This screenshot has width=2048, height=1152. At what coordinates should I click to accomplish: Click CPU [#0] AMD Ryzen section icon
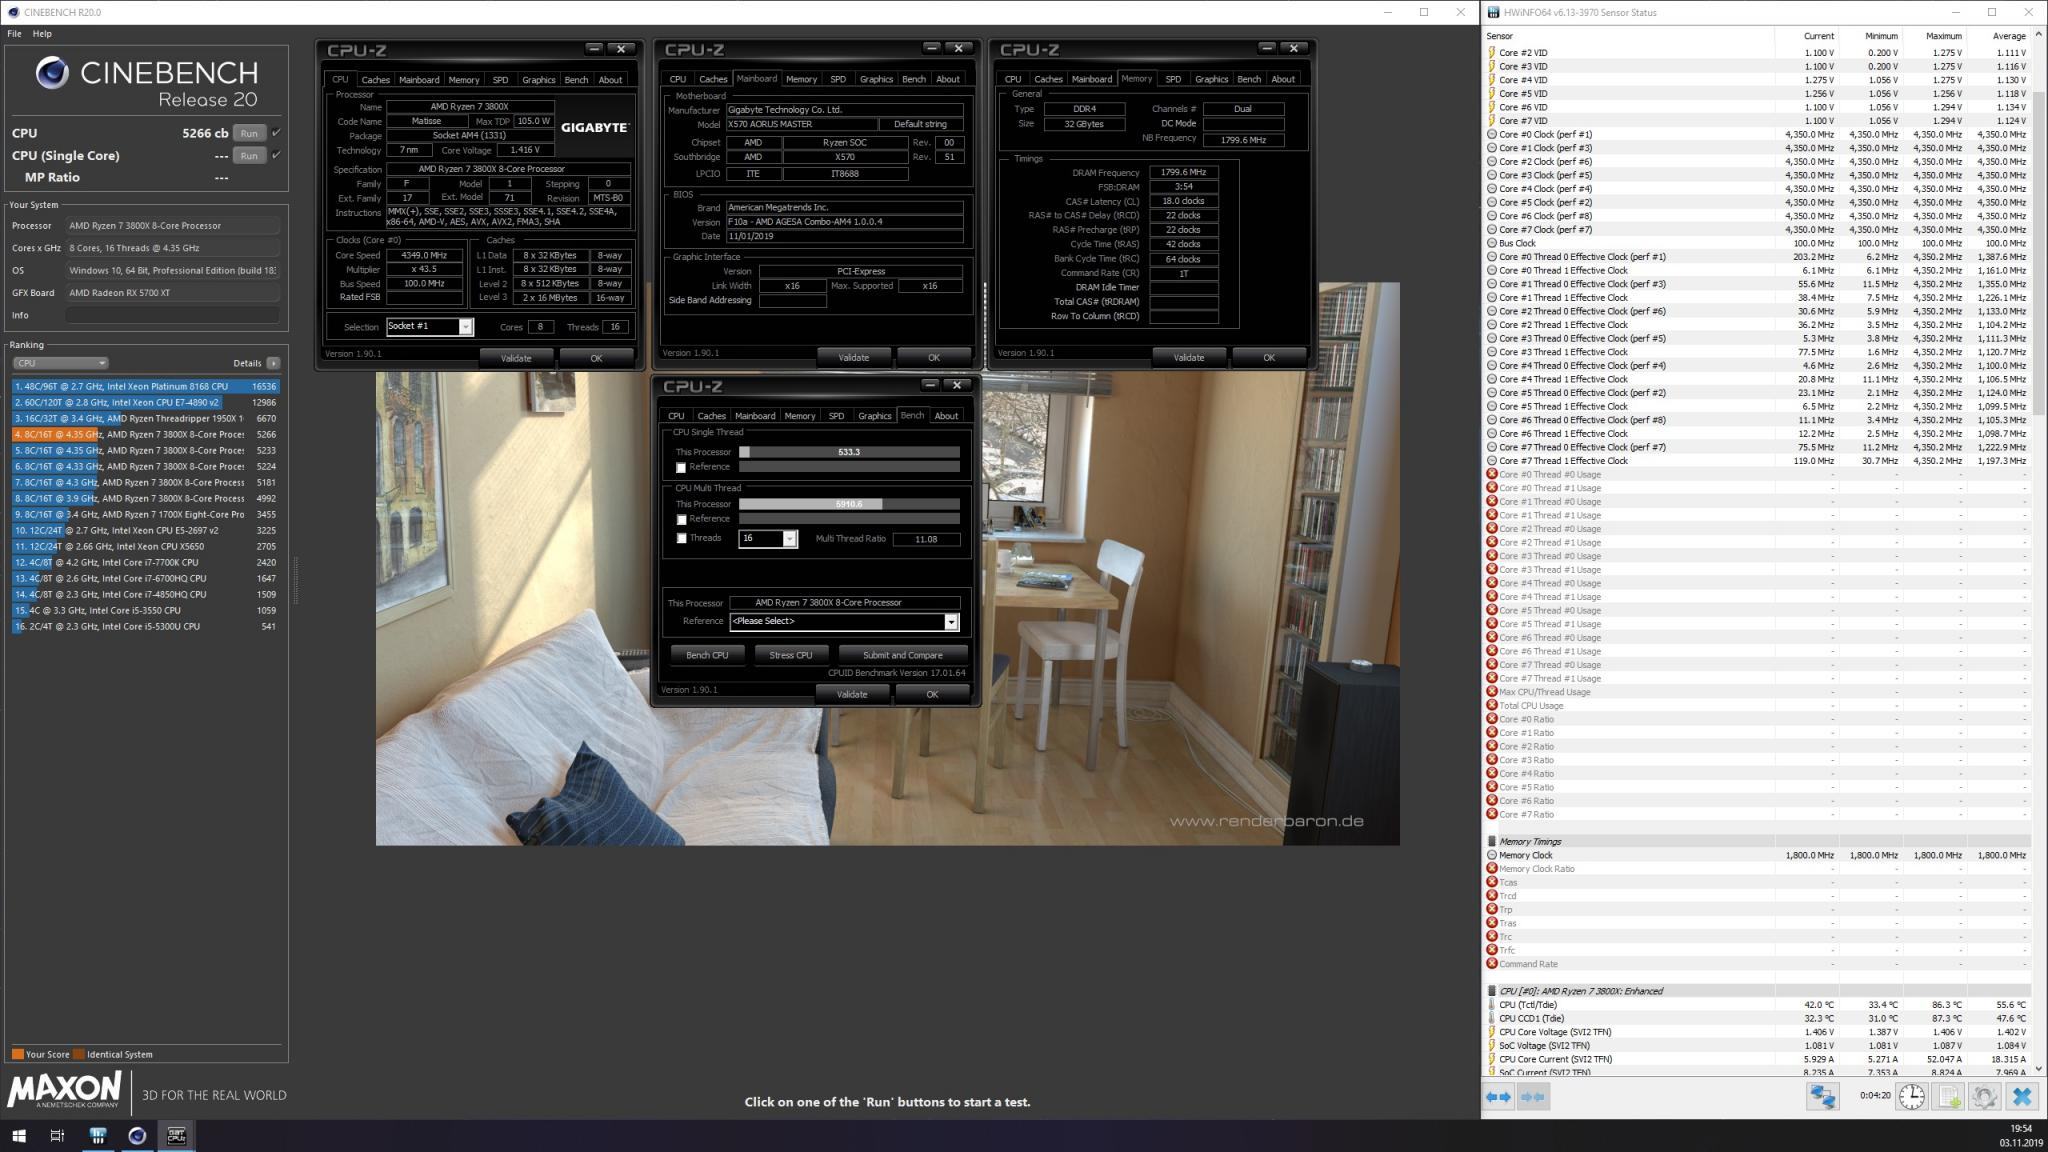pyautogui.click(x=1492, y=991)
